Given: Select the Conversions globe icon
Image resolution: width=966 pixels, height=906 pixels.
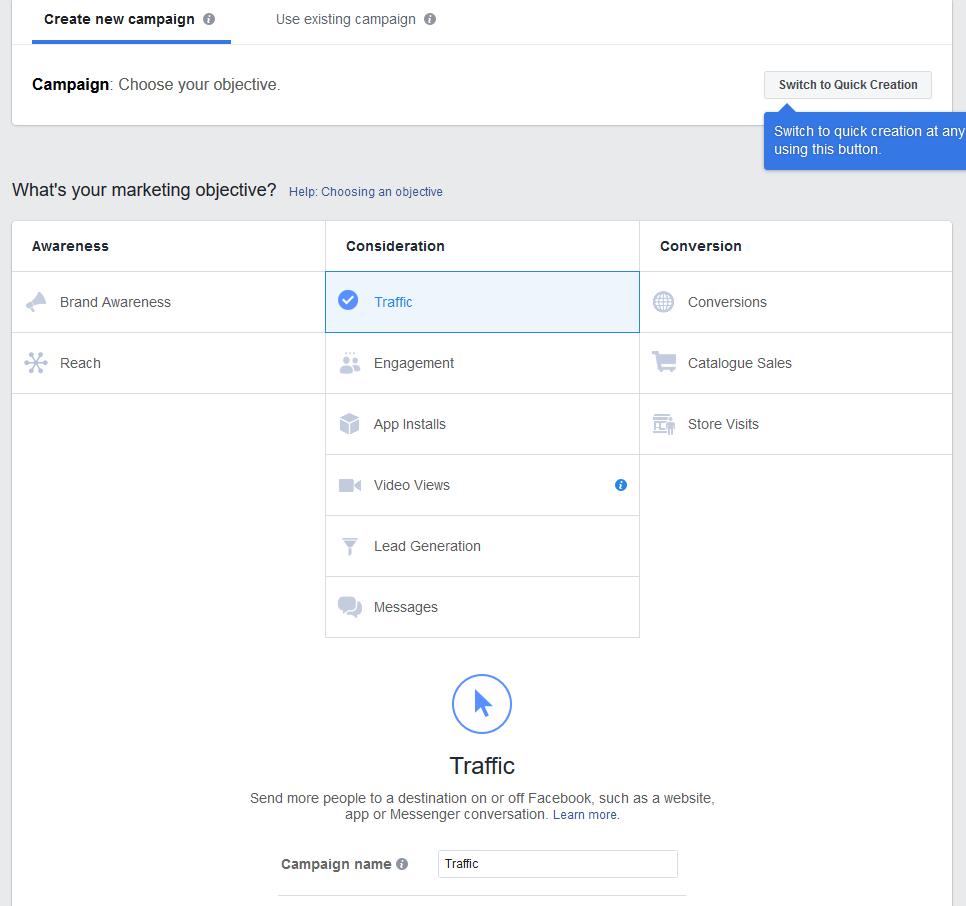Looking at the screenshot, I should tap(663, 301).
